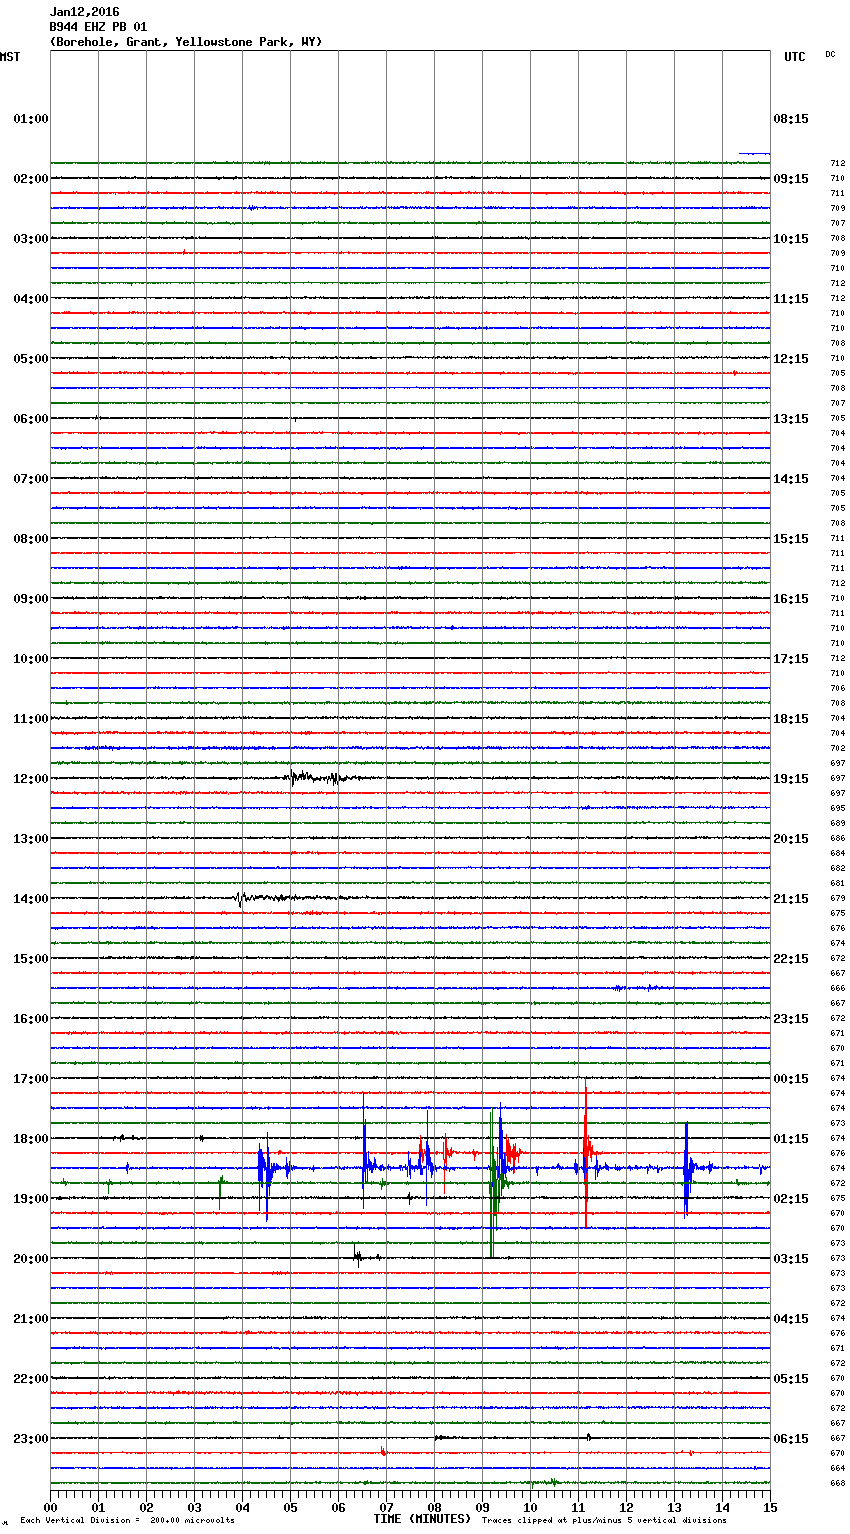
Task: Click the '08:15' UTC time label
Action: tap(791, 119)
